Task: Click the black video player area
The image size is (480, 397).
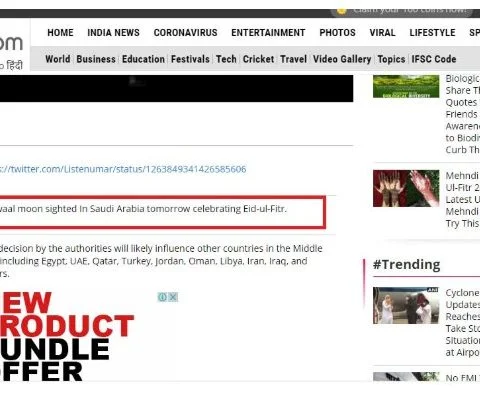Action: point(176,88)
